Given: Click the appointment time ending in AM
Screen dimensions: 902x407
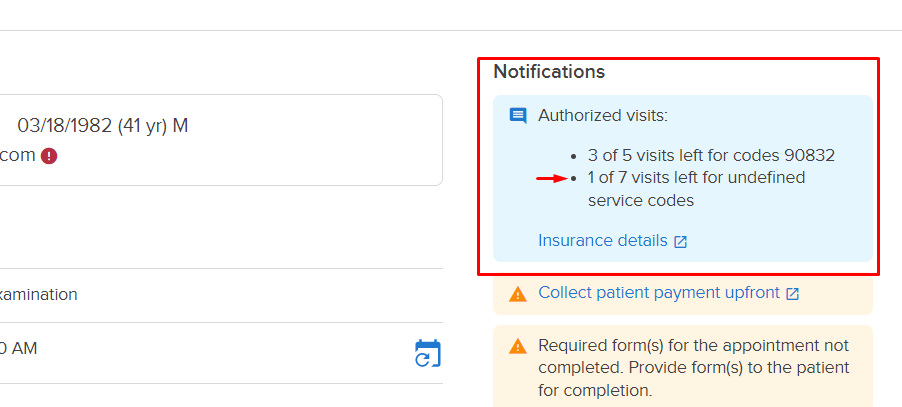Looking at the screenshot, I should pyautogui.click(x=18, y=348).
